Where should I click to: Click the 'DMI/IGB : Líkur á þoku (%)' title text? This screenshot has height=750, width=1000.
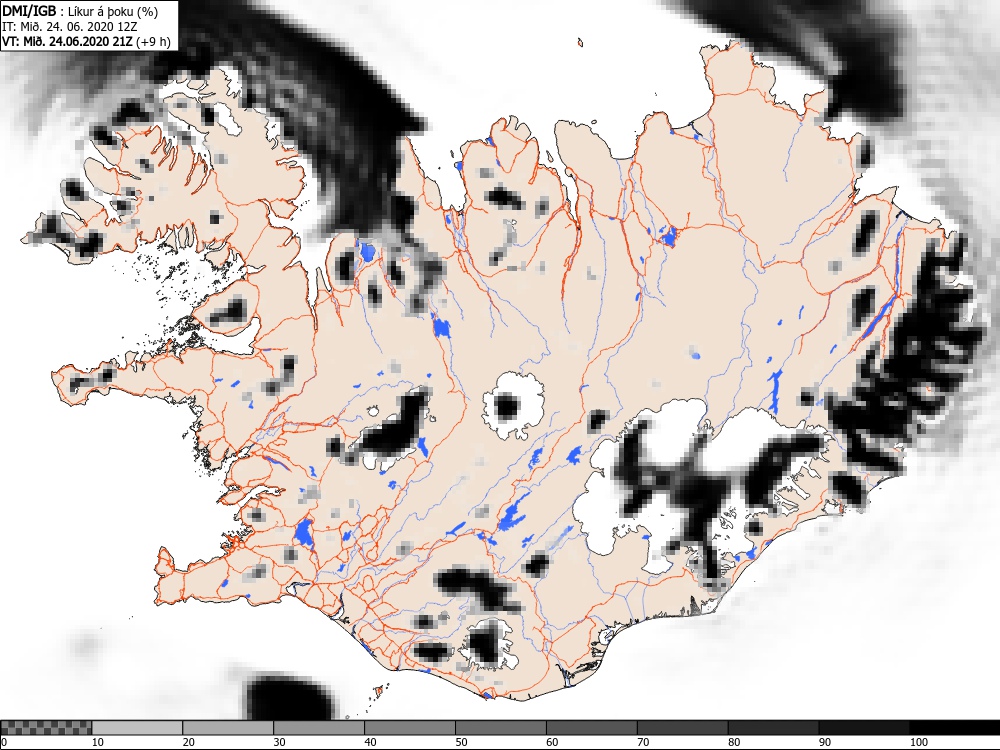[x=80, y=11]
